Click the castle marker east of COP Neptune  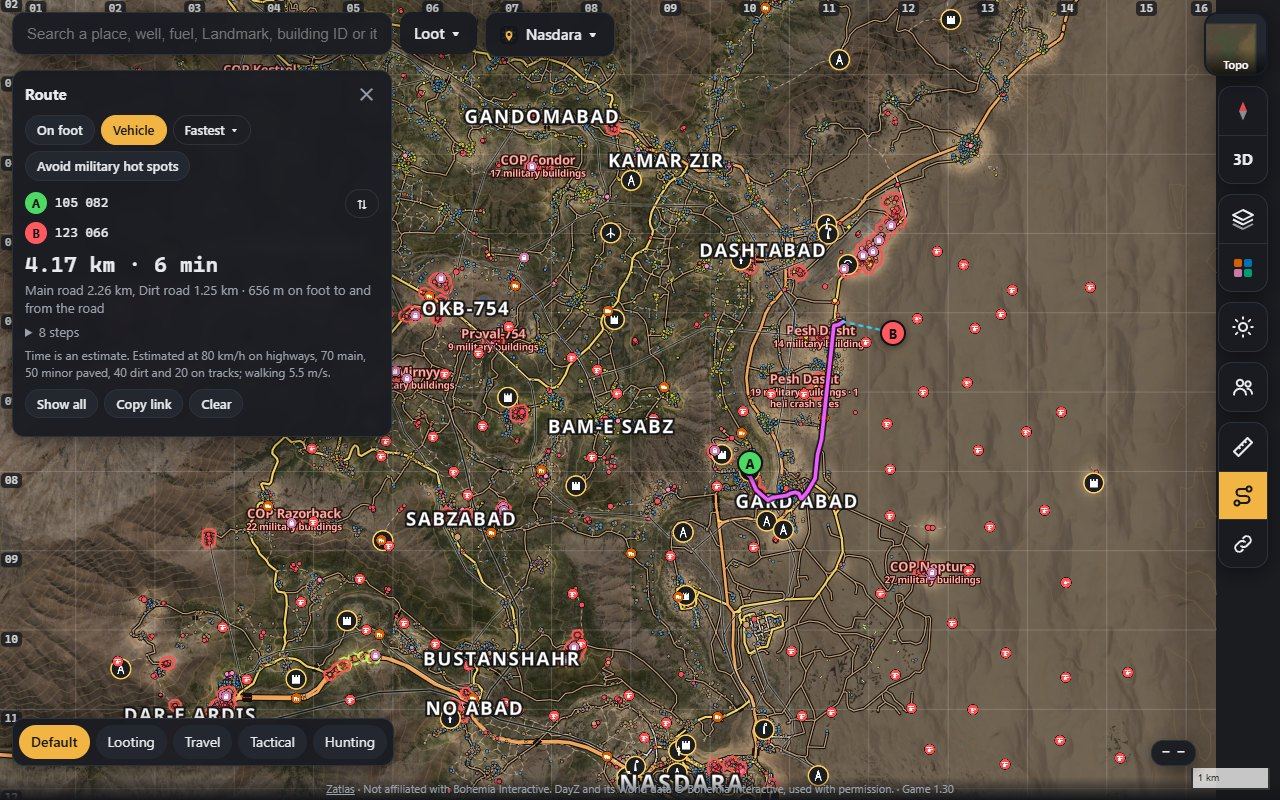(1094, 483)
